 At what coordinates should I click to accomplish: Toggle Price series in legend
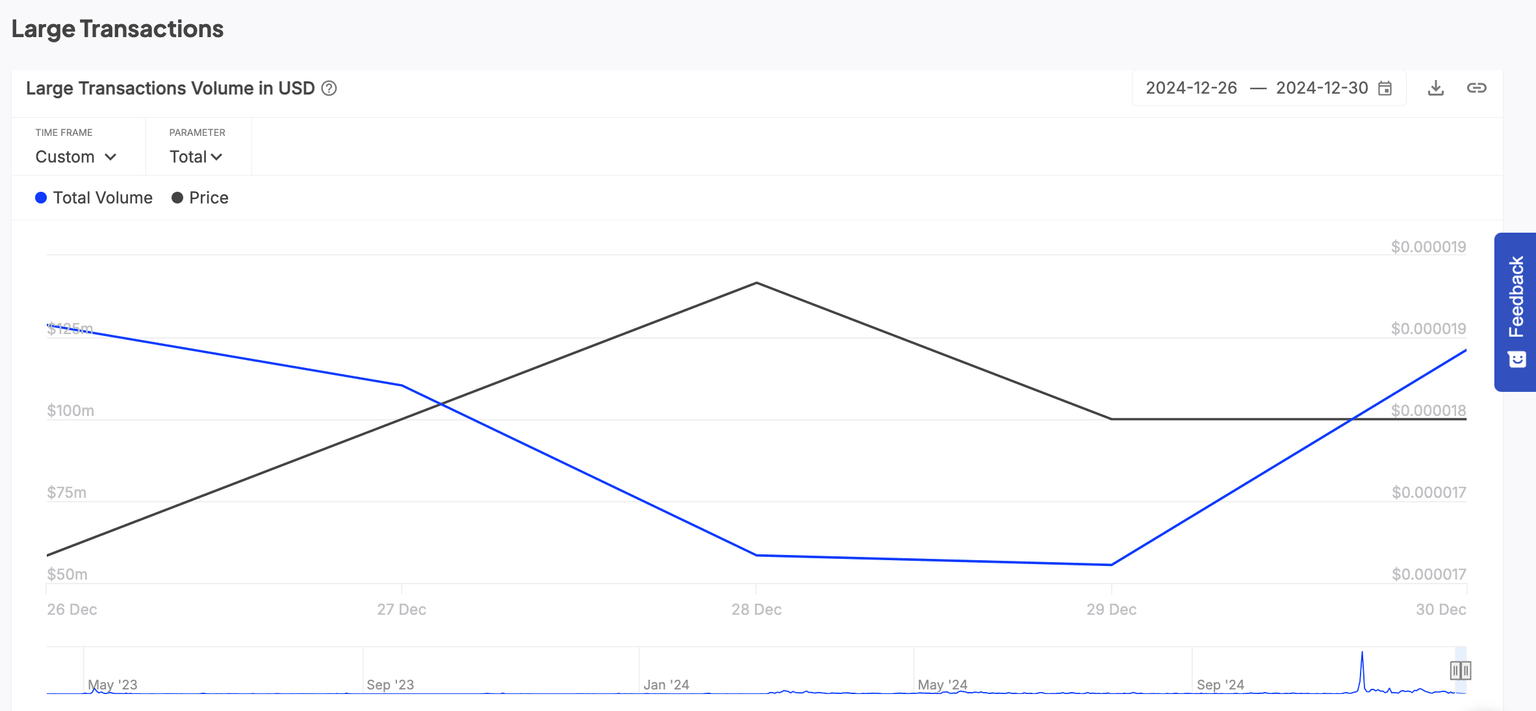pyautogui.click(x=208, y=198)
